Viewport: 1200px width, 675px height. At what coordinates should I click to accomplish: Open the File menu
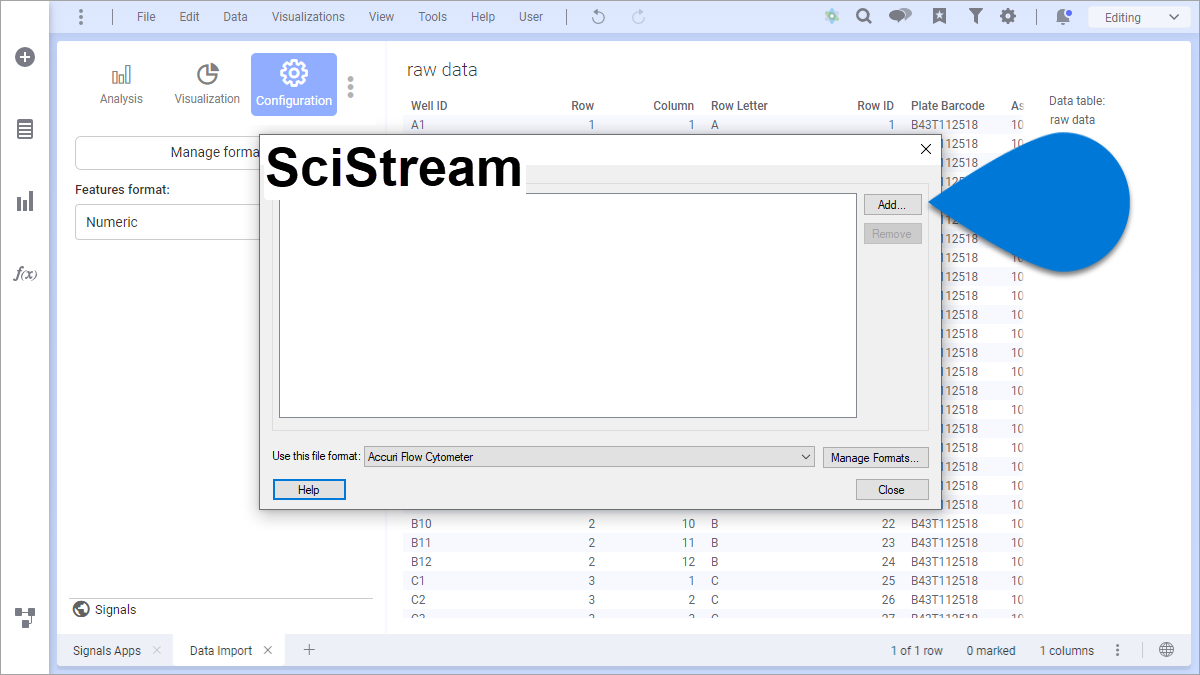[x=146, y=17]
